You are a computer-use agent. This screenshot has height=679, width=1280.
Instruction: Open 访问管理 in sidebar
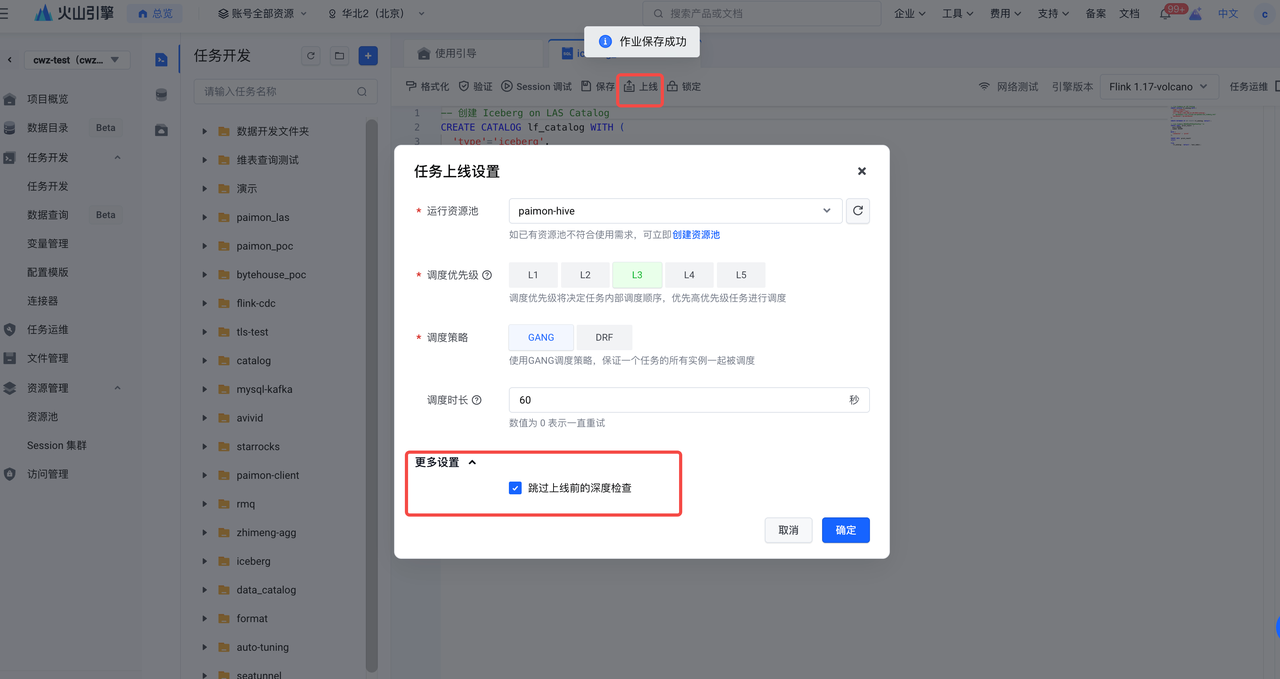(x=48, y=474)
